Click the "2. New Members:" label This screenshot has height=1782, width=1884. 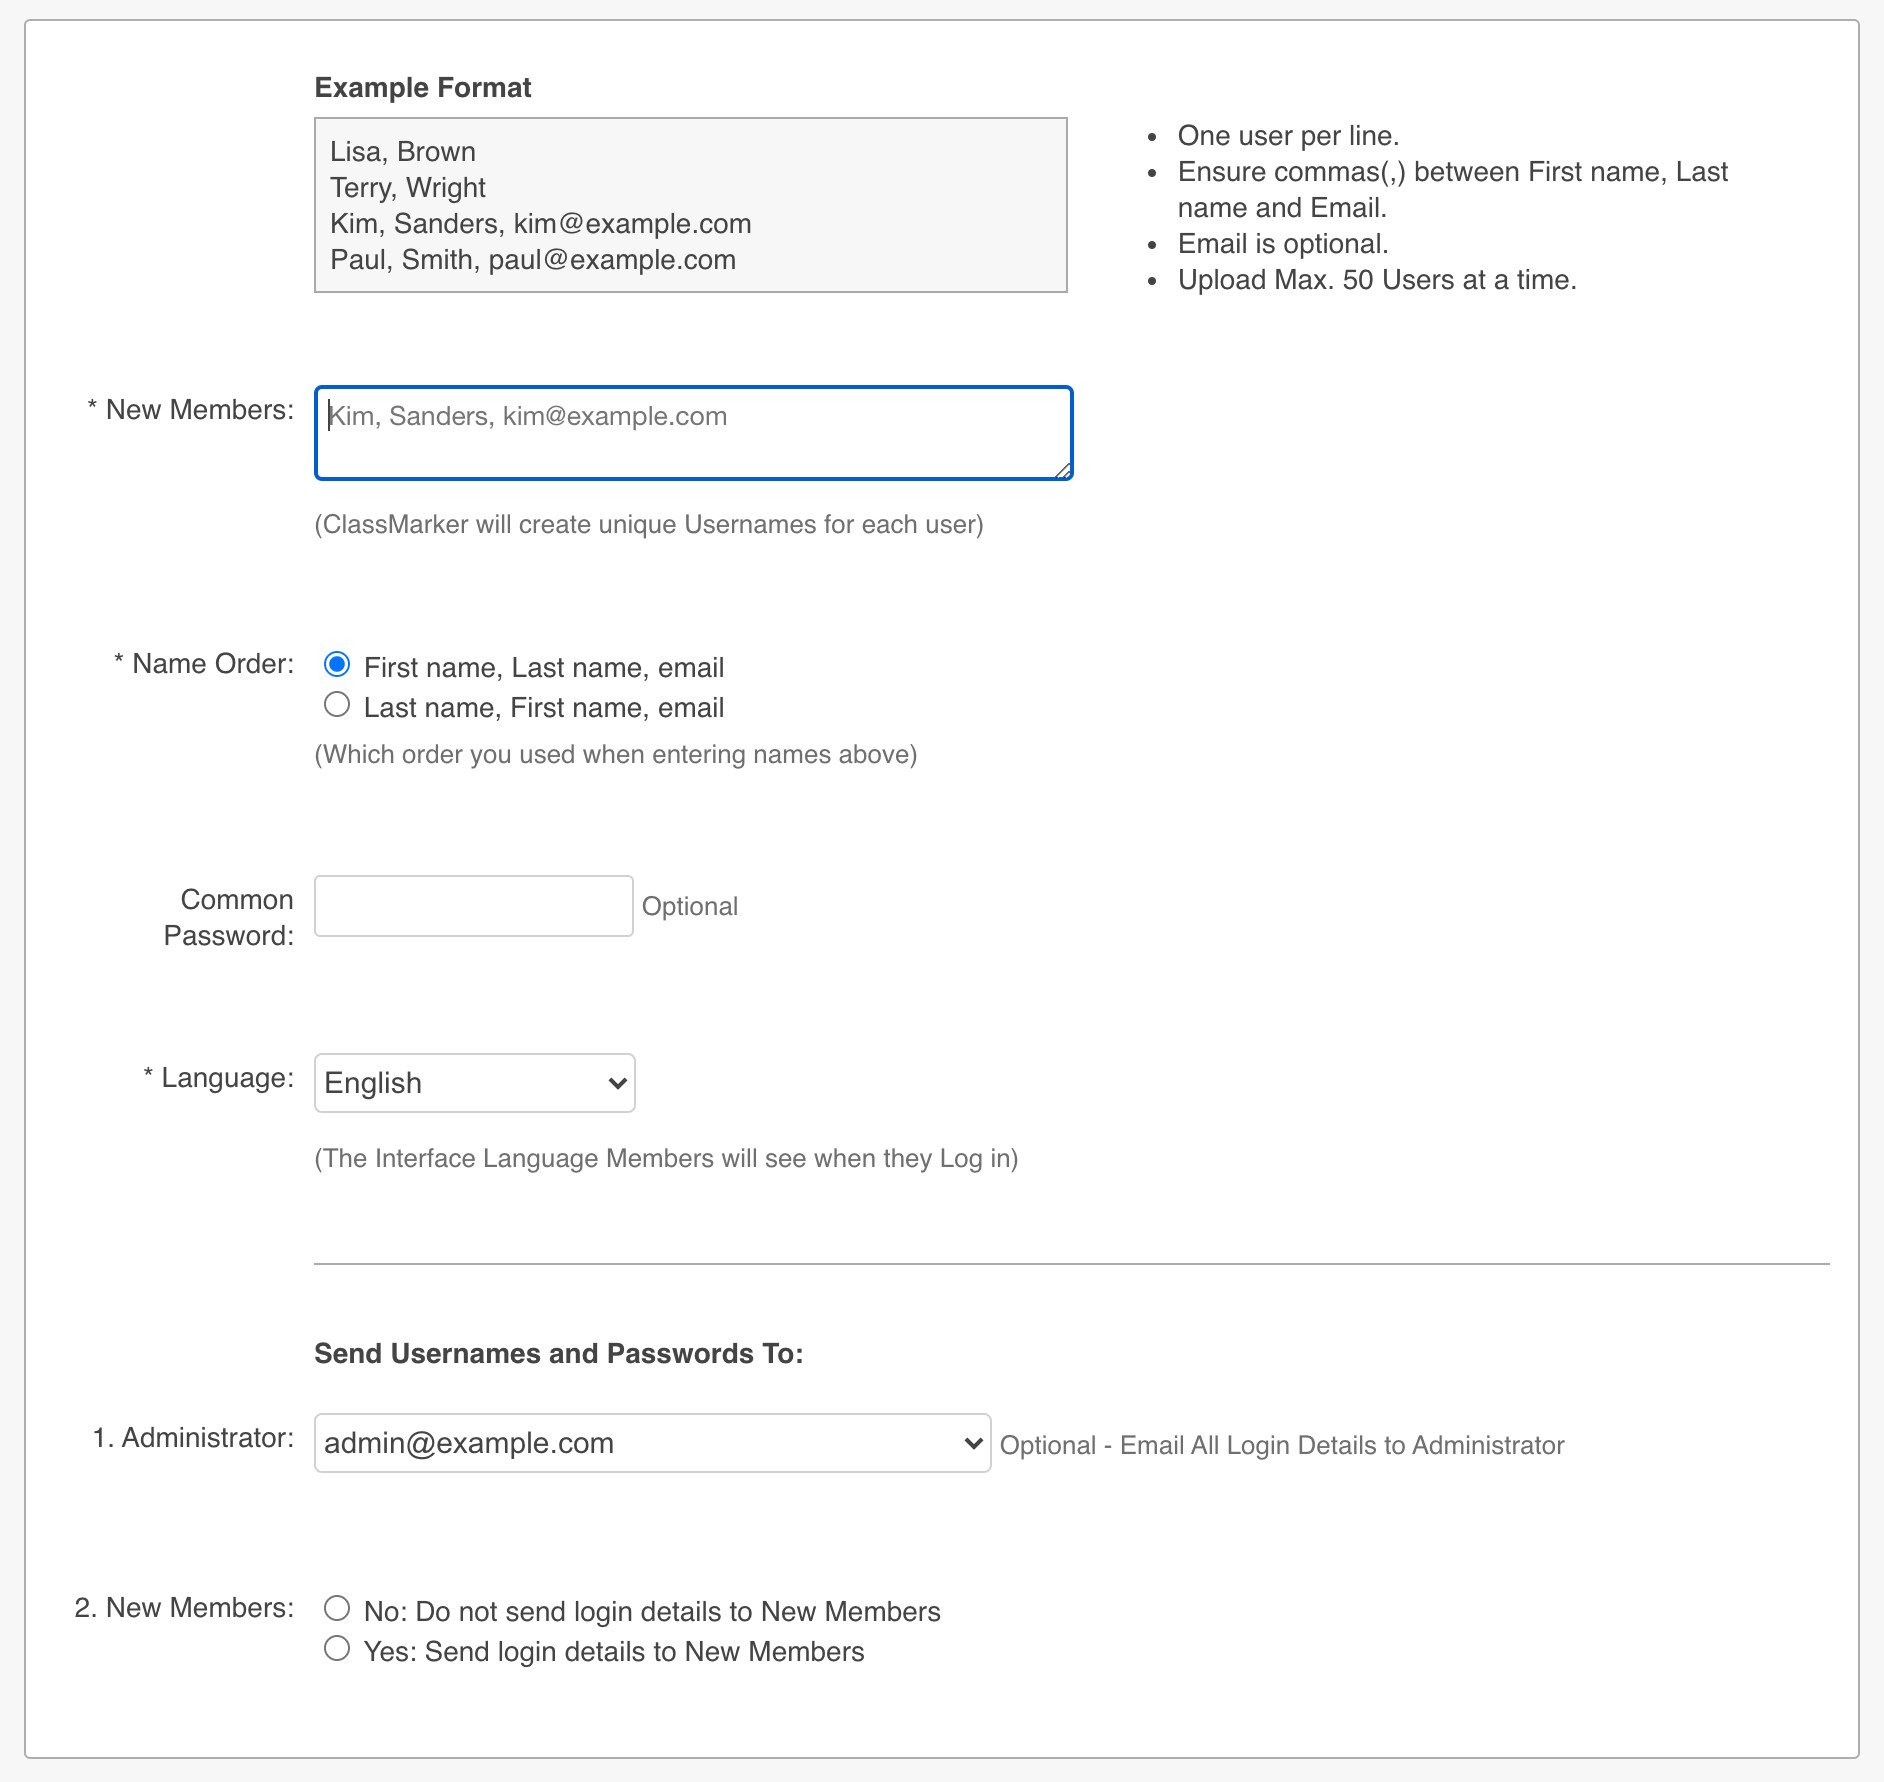184,1608
